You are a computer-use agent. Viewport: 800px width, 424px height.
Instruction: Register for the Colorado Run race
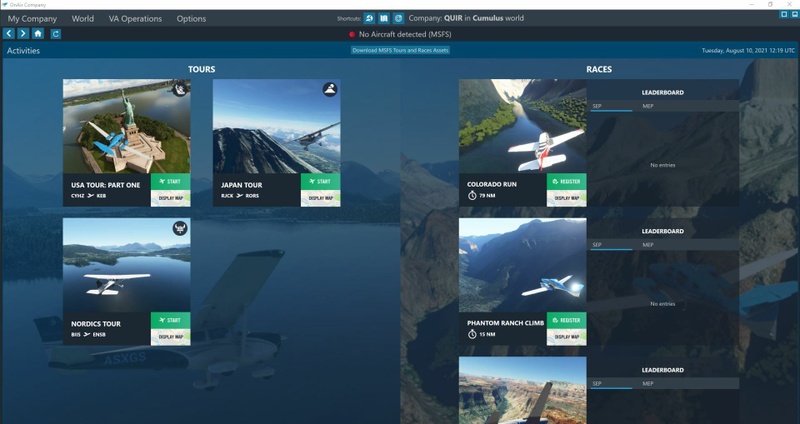566,181
